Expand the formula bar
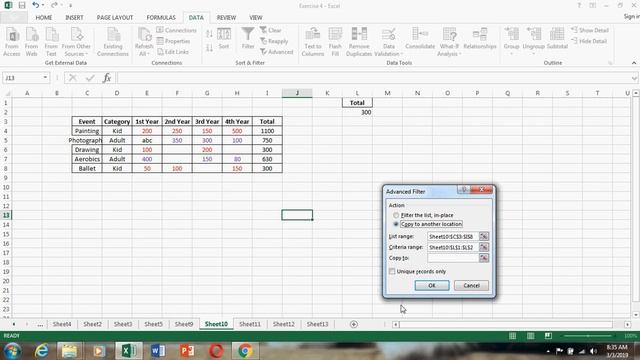This screenshot has height=360, width=640. coord(634,78)
